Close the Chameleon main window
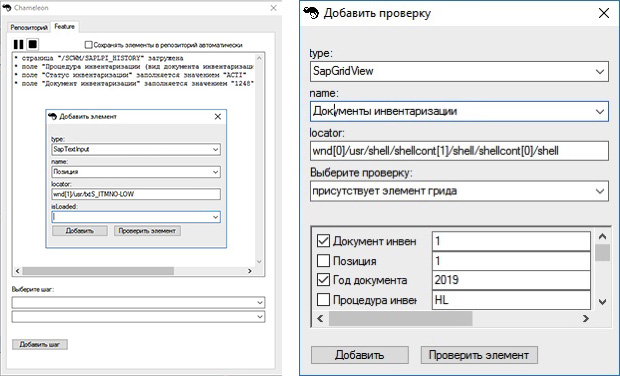 [x=274, y=8]
